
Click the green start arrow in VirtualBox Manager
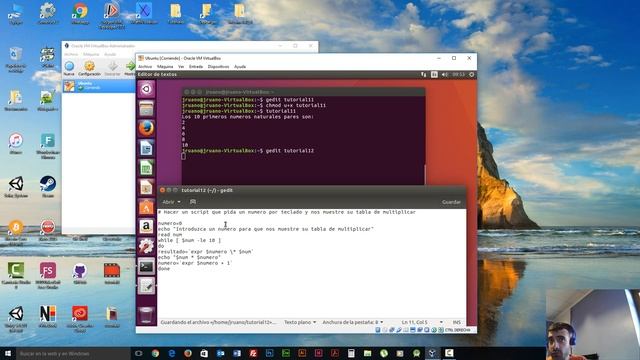click(x=130, y=68)
